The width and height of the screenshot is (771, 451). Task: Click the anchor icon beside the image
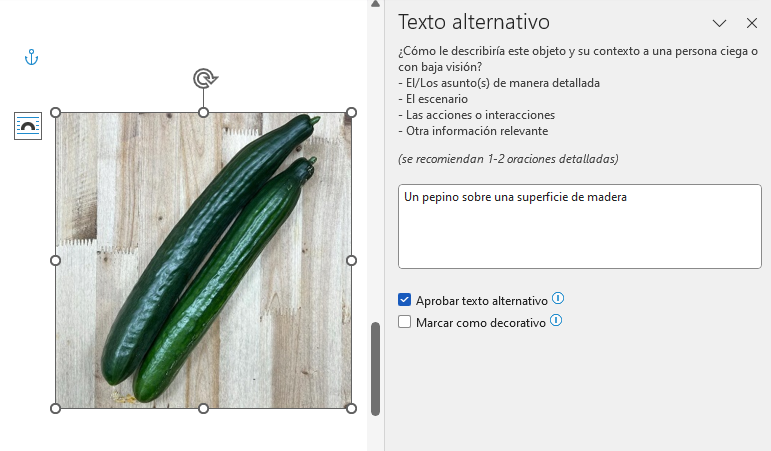31,58
